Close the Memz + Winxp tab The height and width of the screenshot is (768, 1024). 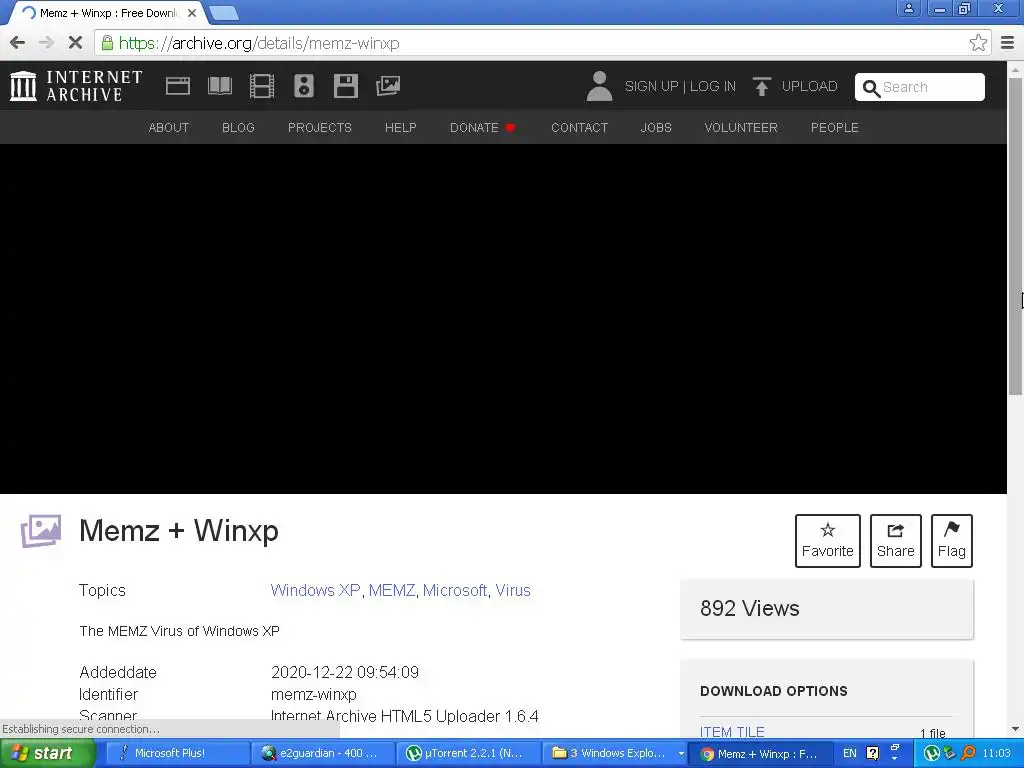(192, 12)
